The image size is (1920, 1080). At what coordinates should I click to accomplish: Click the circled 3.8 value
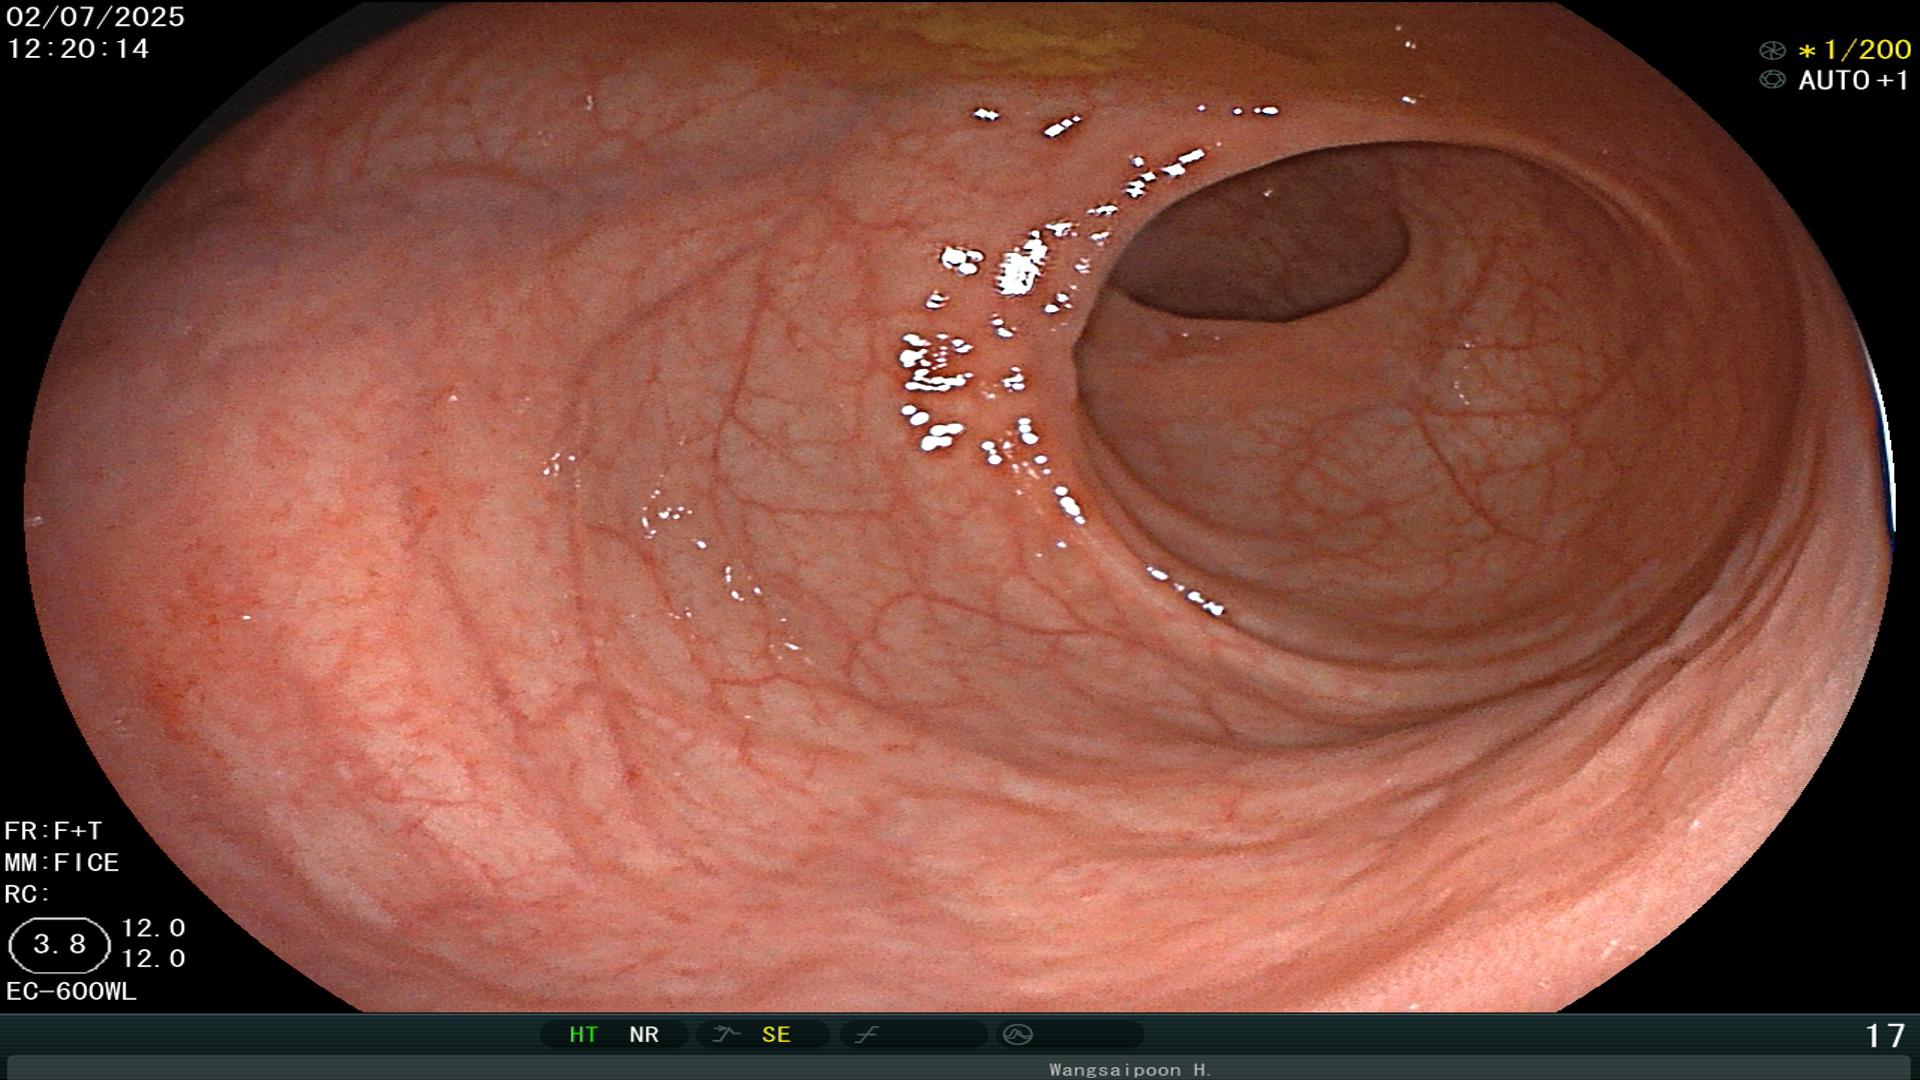point(59,945)
